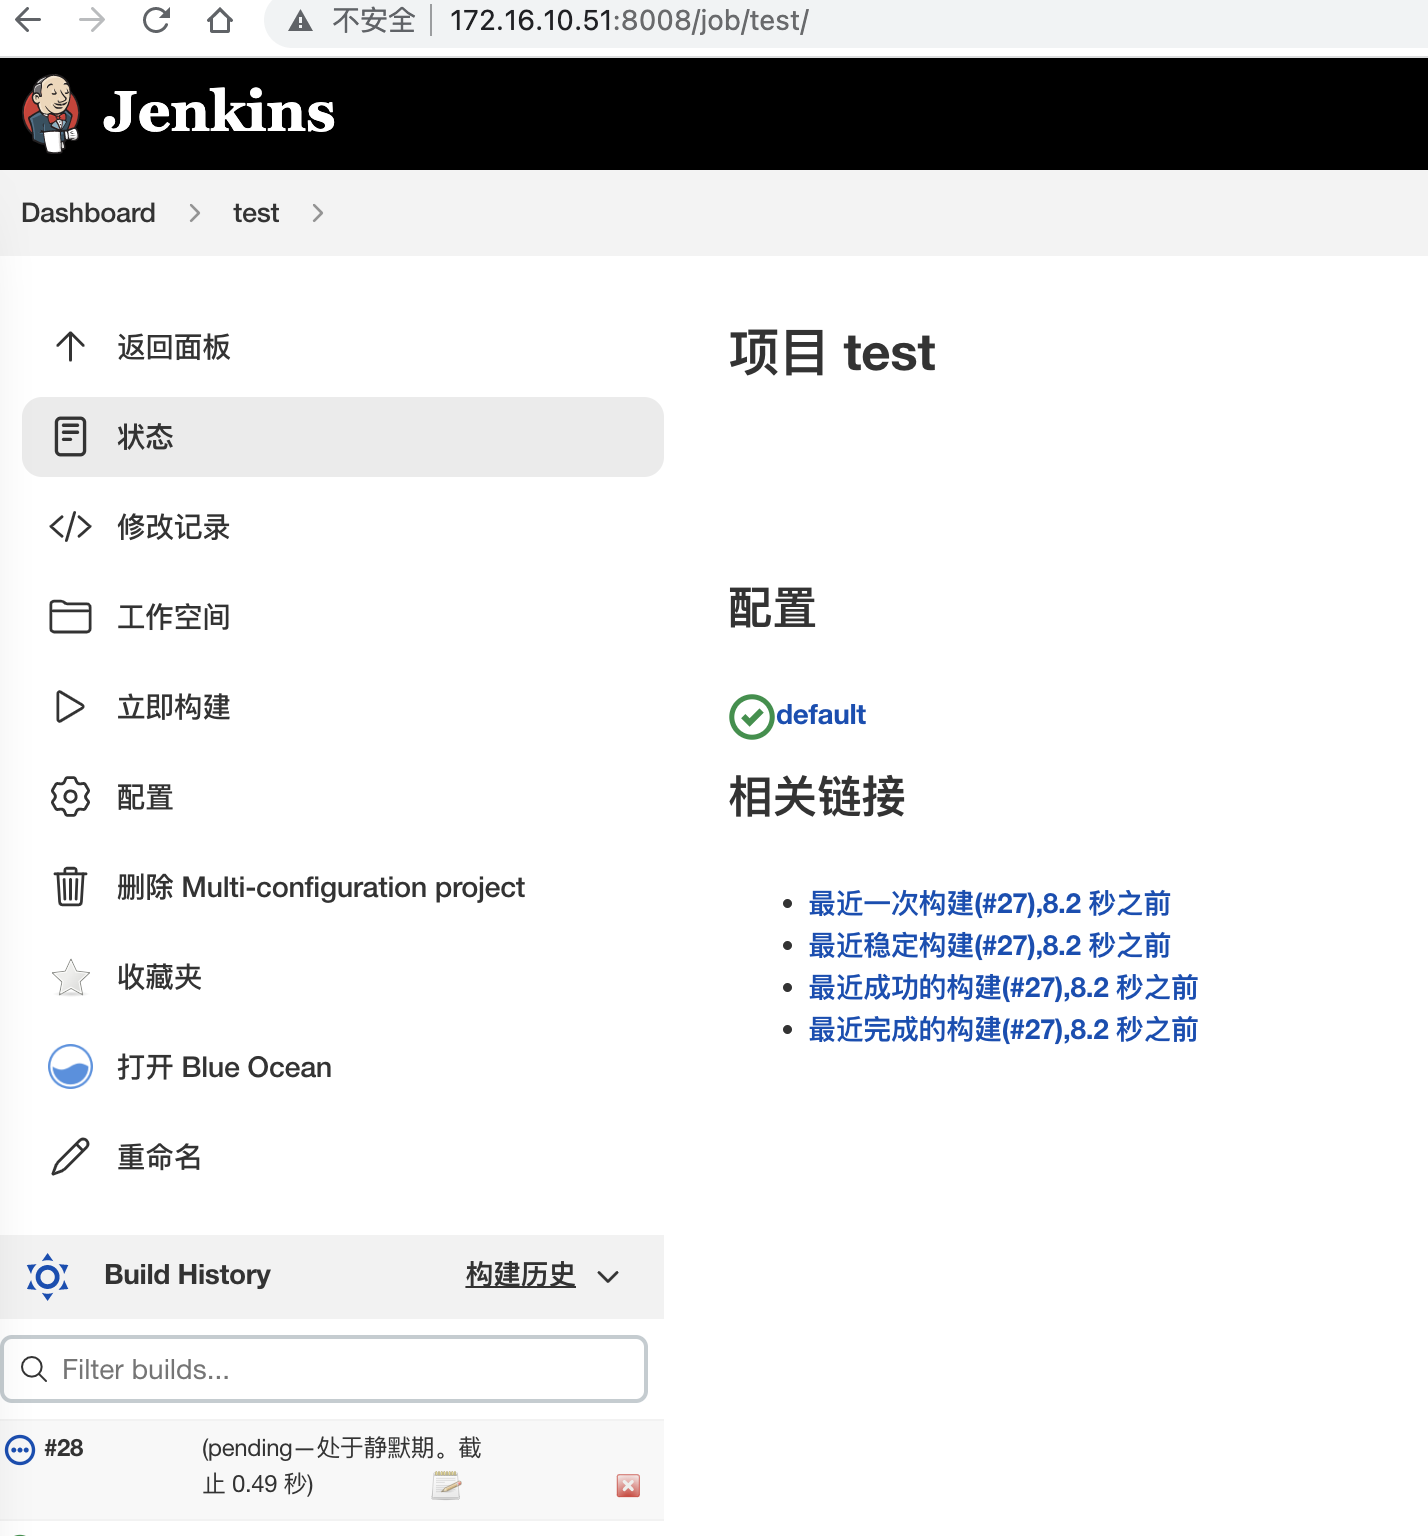Open 工作空间 from the sidebar
1428x1536 pixels.
click(x=173, y=617)
